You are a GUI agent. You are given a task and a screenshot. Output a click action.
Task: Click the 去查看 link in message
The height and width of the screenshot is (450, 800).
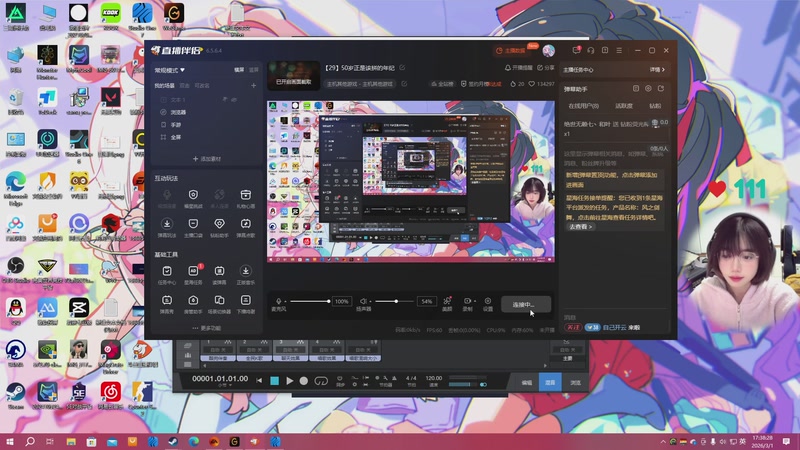click(x=580, y=227)
